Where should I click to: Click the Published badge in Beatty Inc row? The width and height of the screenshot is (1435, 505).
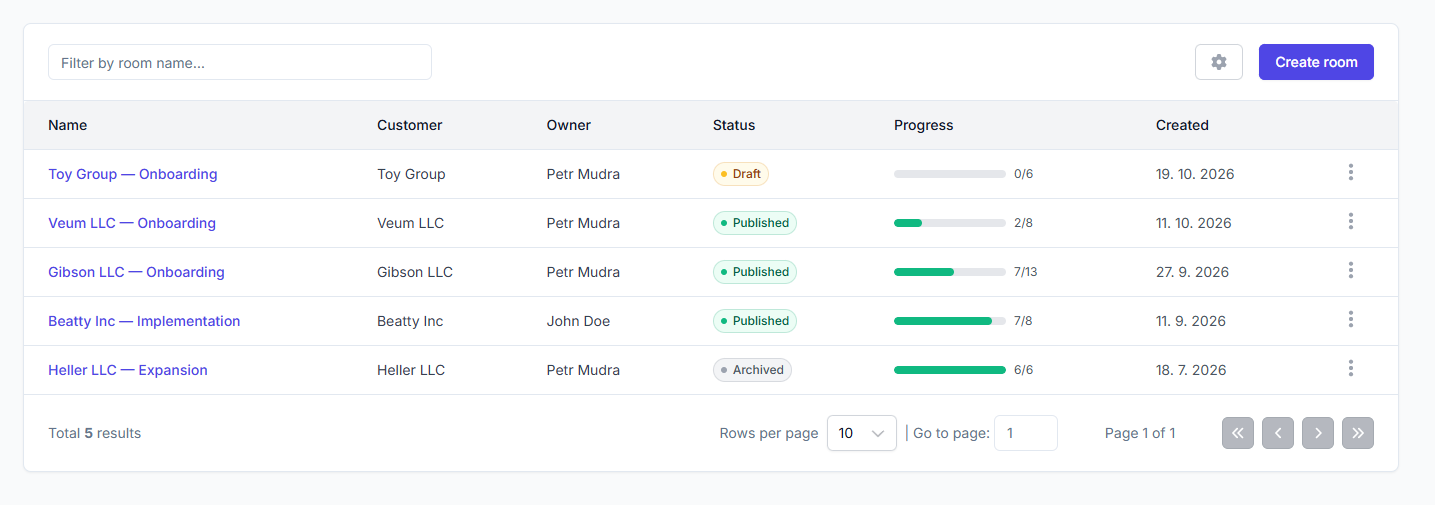coord(755,321)
